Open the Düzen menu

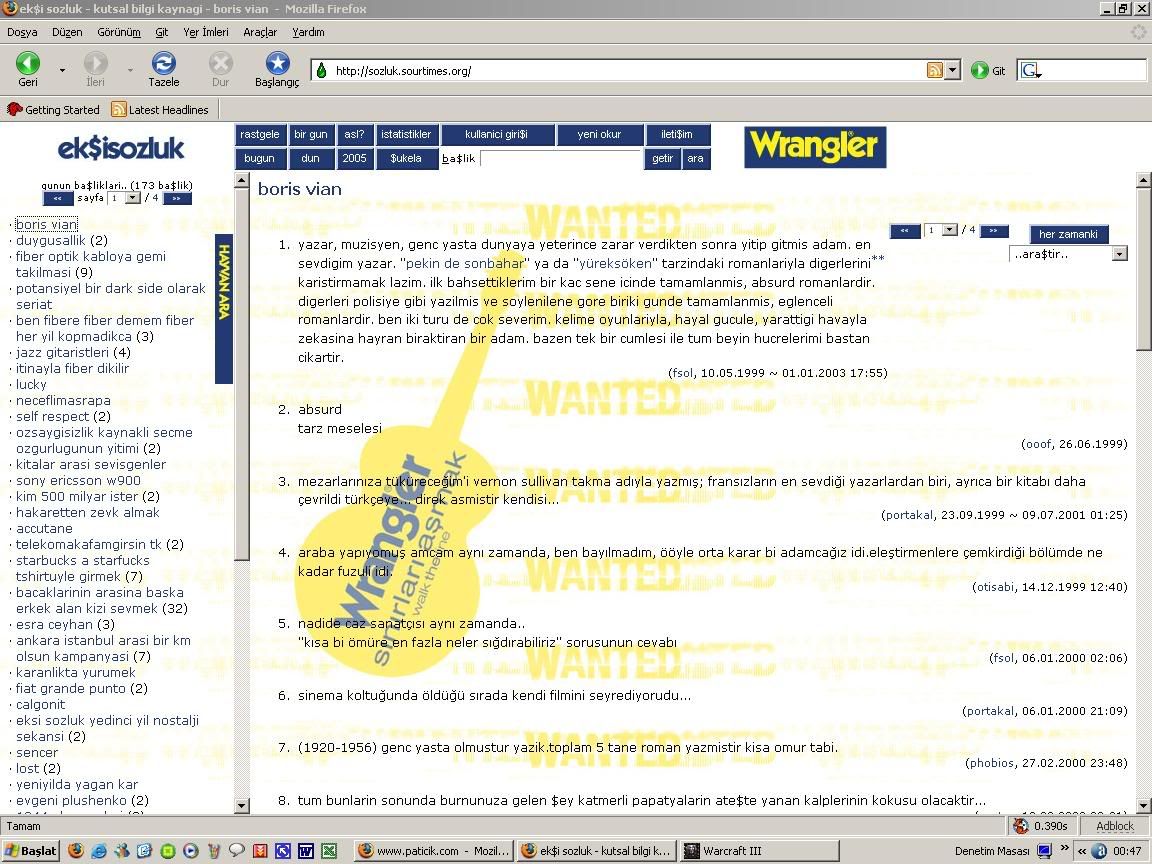67,32
